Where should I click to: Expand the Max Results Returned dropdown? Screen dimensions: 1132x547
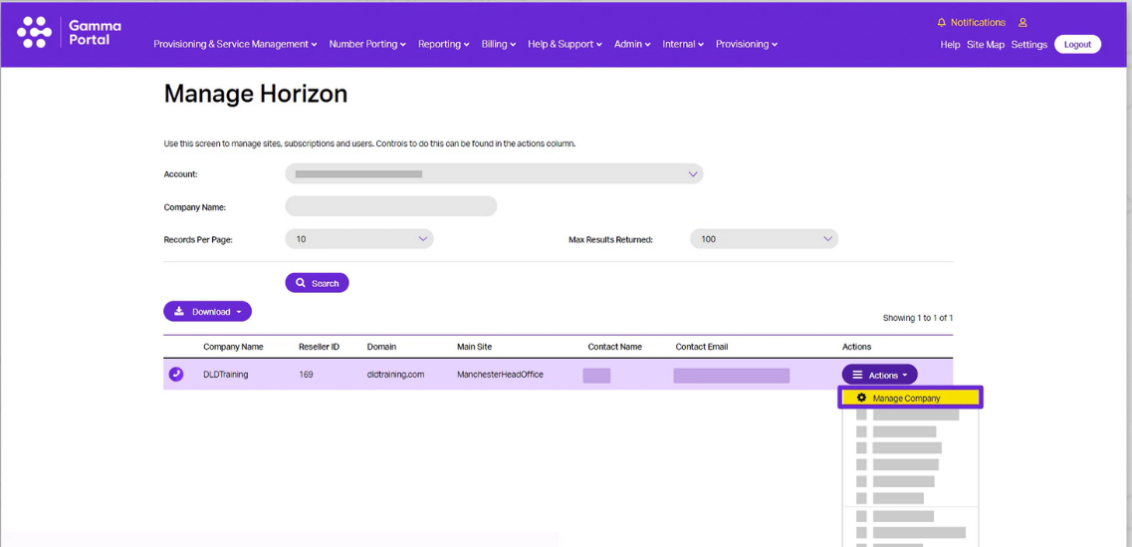[x=764, y=239]
